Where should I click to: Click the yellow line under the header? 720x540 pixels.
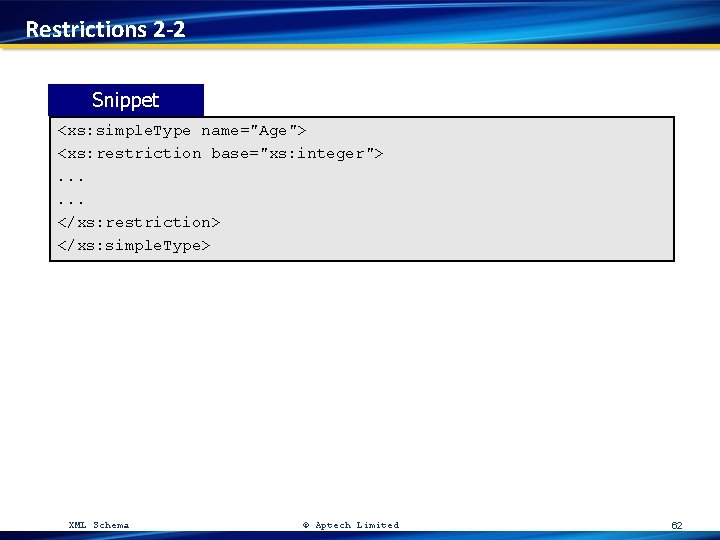[360, 46]
